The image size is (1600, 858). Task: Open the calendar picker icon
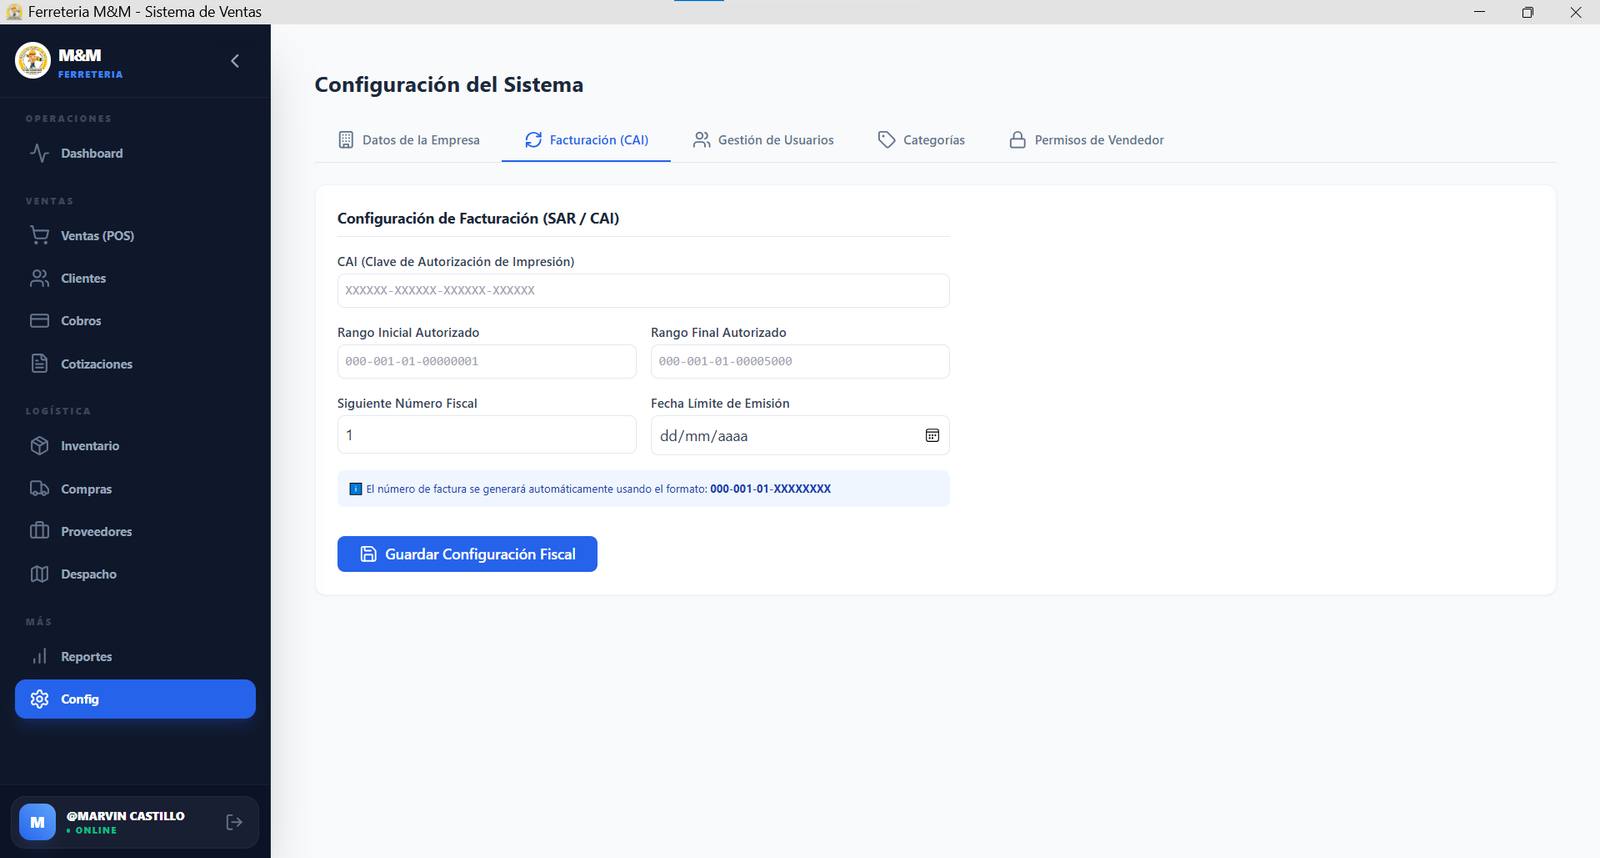click(932, 435)
